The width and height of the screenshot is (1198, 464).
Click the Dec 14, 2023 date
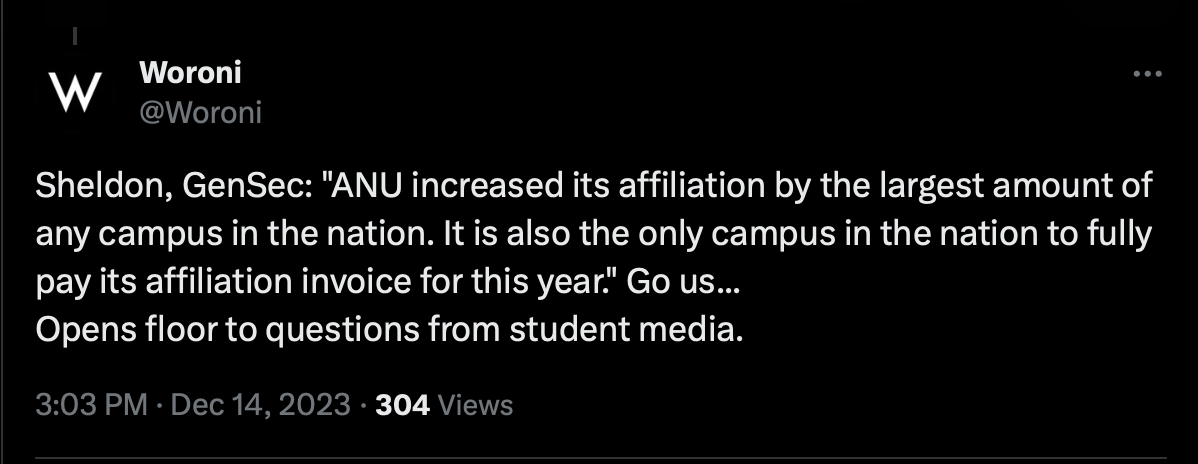tap(261, 404)
